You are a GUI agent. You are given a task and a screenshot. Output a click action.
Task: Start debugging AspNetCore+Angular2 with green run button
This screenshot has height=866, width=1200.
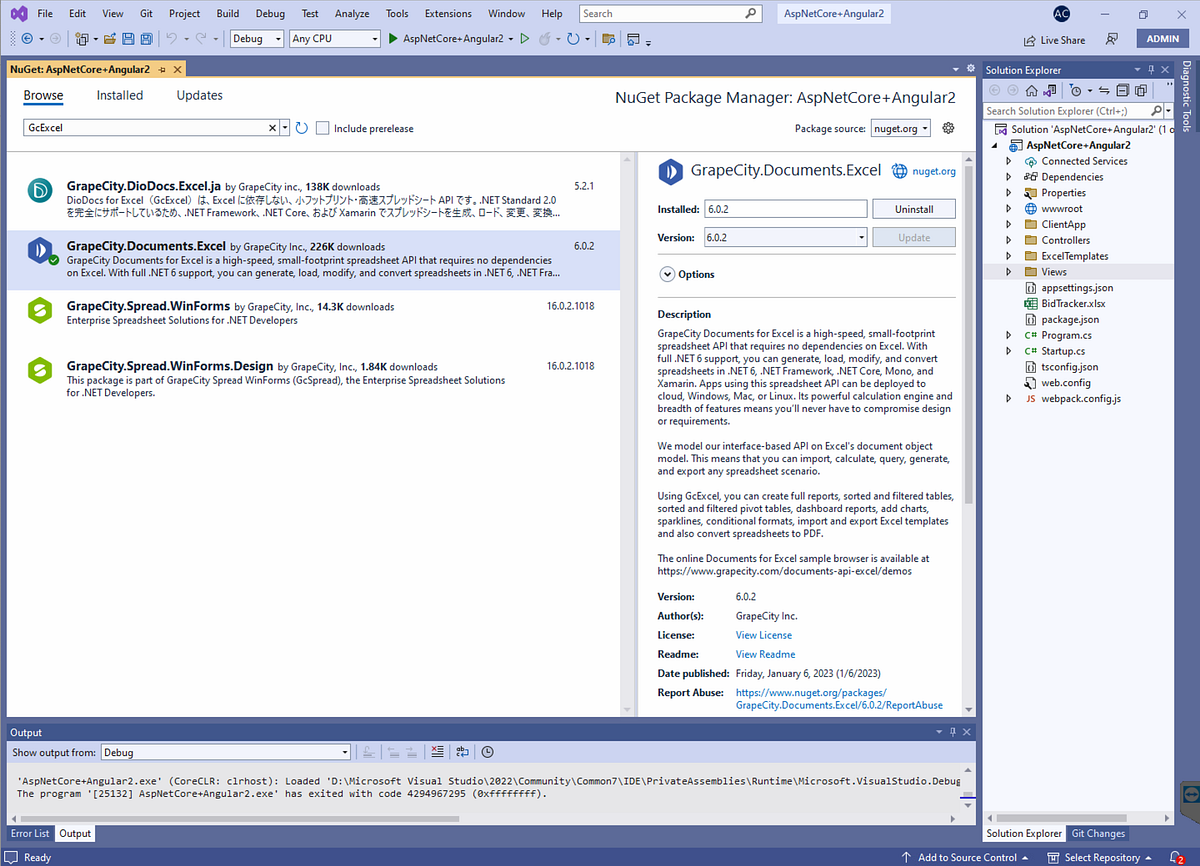click(x=392, y=38)
